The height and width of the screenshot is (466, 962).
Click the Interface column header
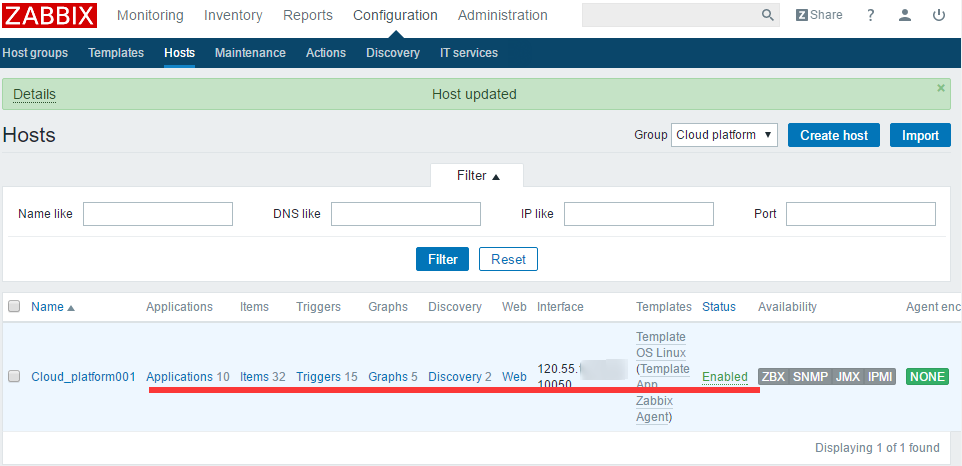(560, 307)
